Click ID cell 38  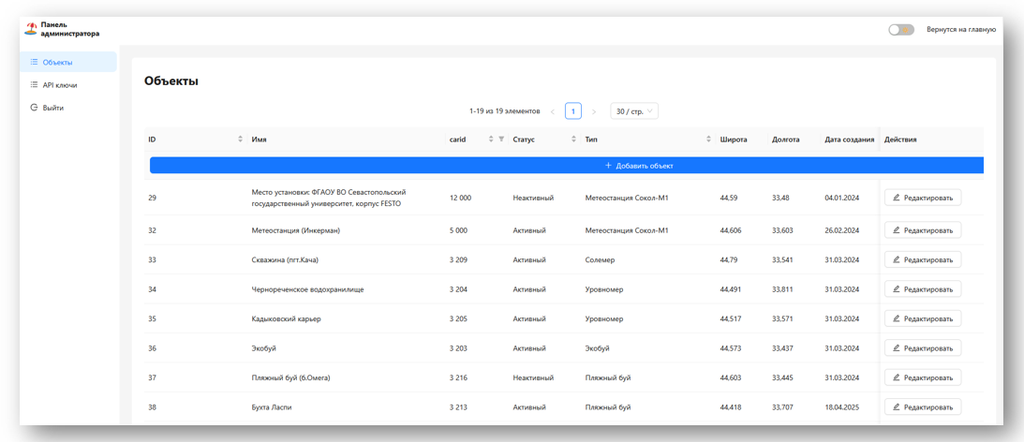coord(152,407)
